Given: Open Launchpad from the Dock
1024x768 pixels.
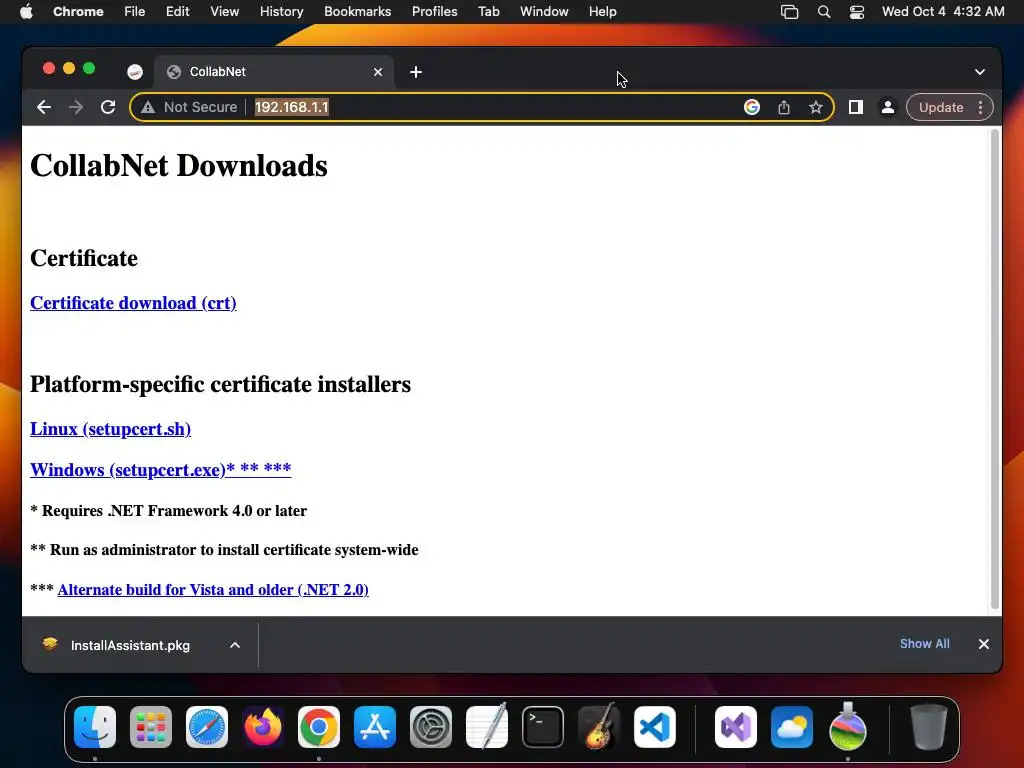Looking at the screenshot, I should click(x=151, y=727).
